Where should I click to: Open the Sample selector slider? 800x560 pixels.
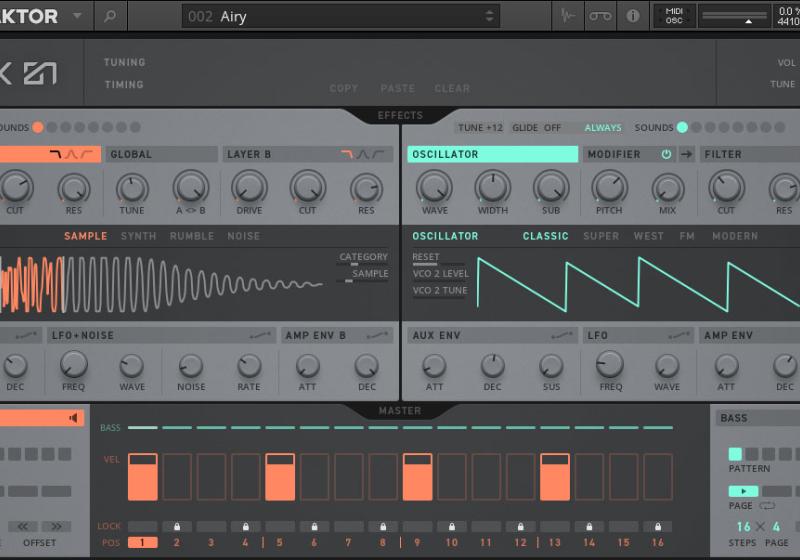click(x=363, y=275)
